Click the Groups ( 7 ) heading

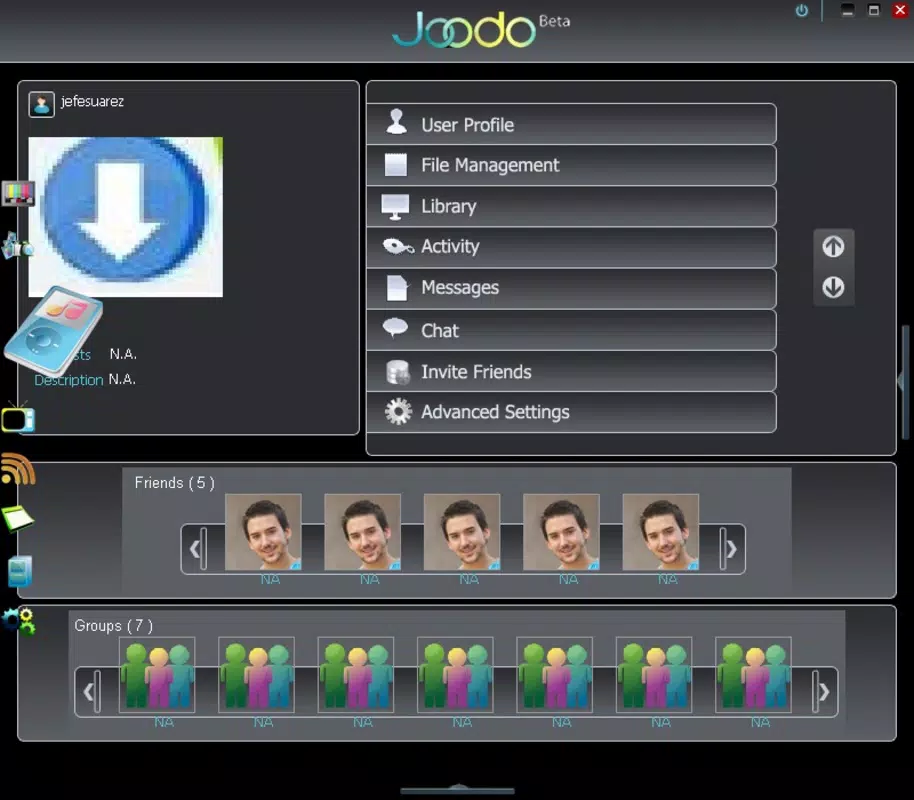coord(114,626)
